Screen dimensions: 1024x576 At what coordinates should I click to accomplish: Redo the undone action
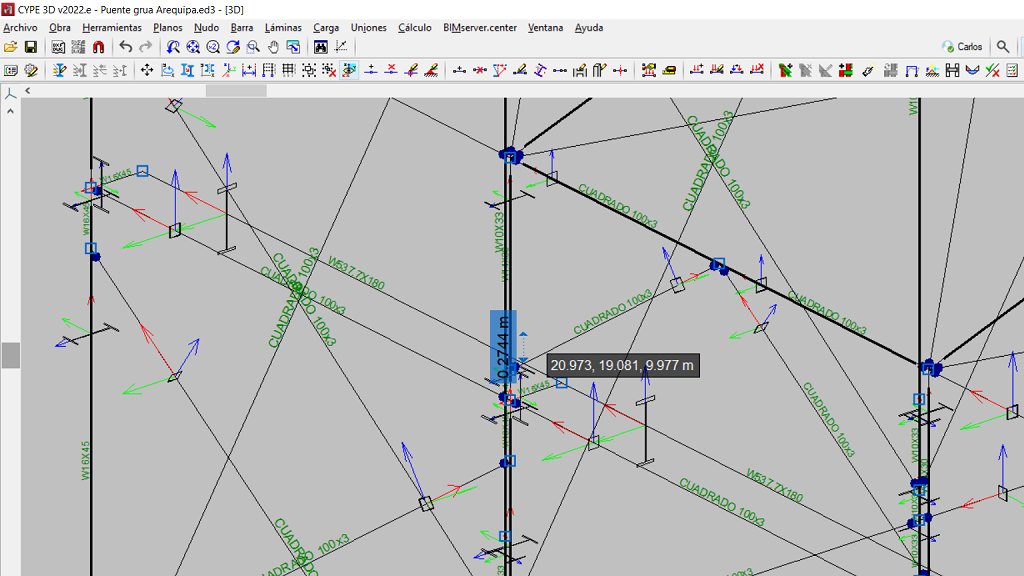point(146,47)
